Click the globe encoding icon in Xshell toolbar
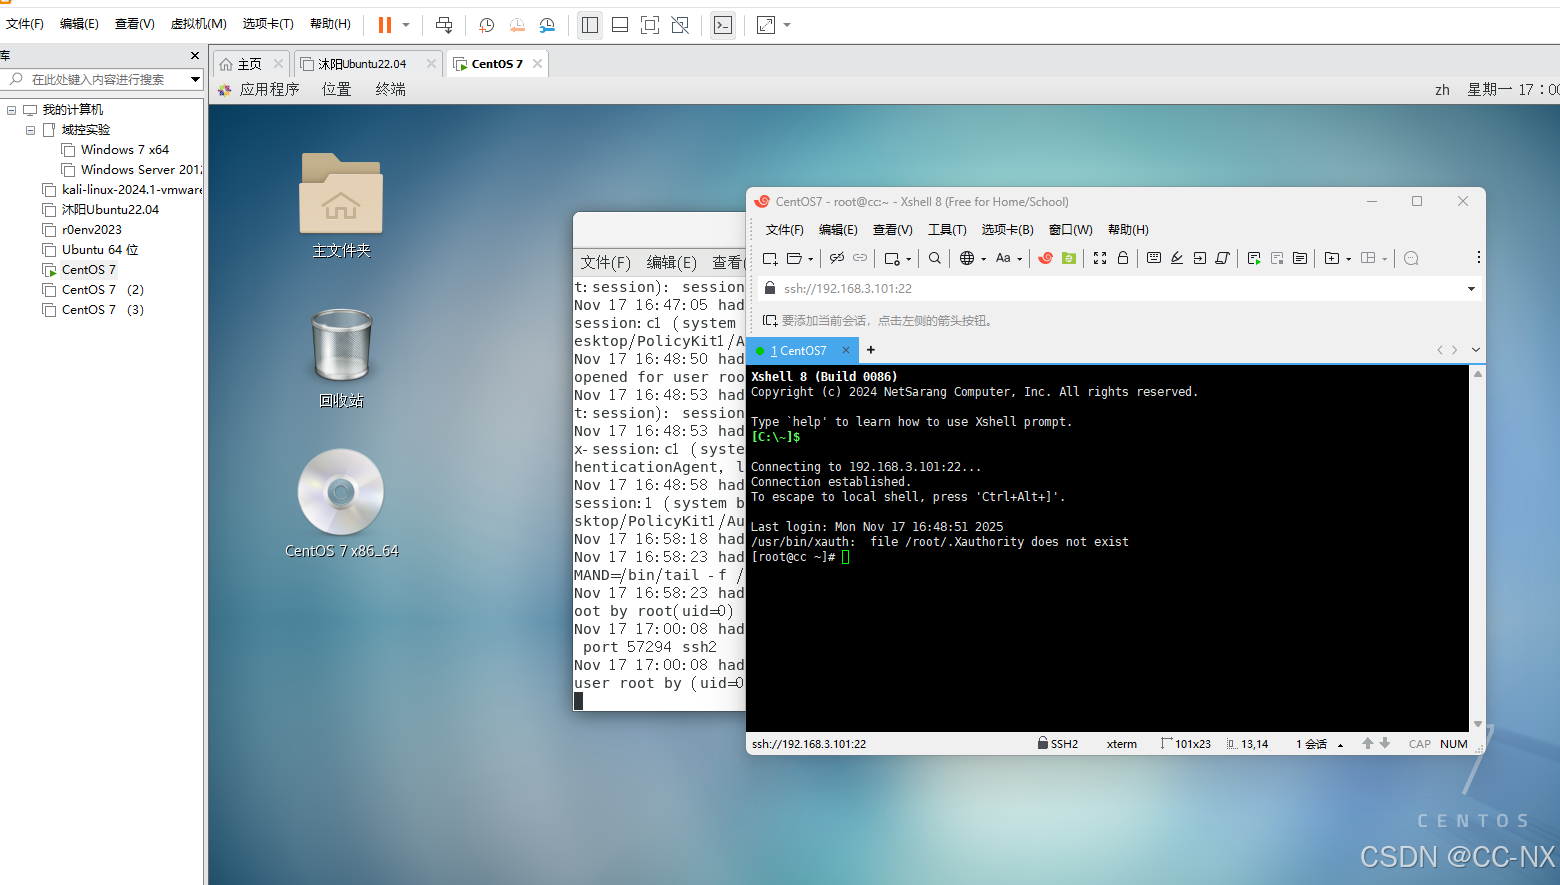The height and width of the screenshot is (885, 1560). [967, 258]
